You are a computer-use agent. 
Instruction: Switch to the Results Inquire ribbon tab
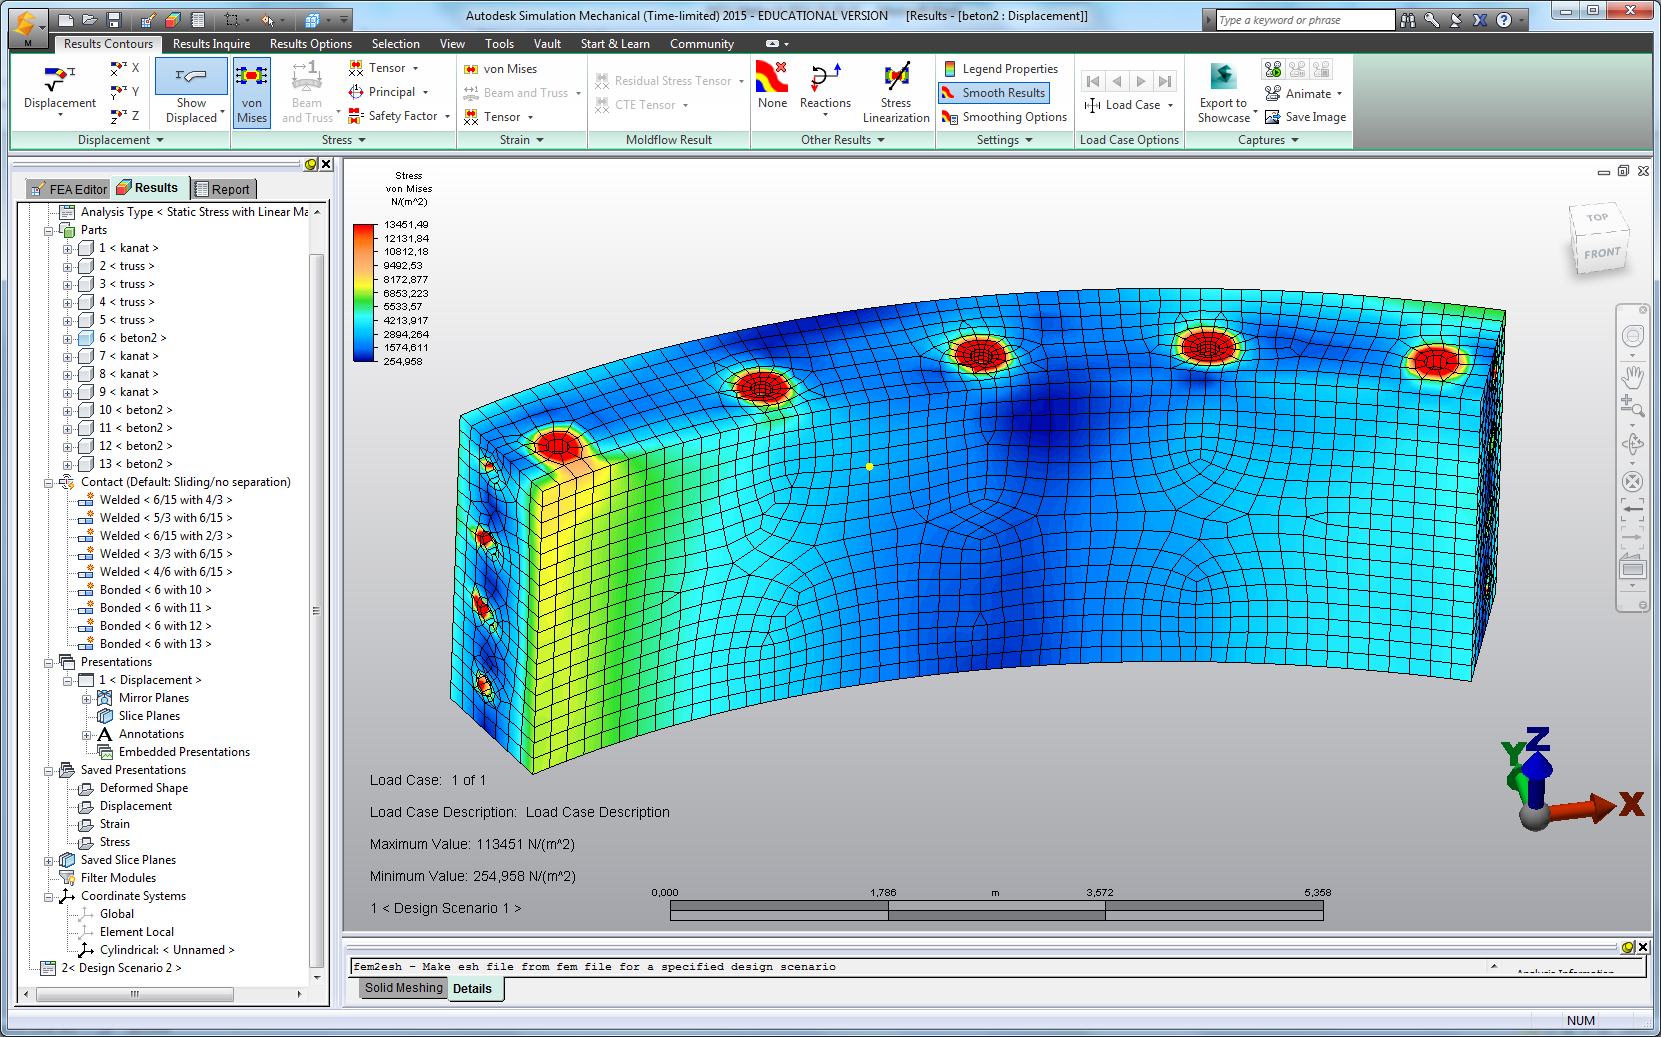point(211,44)
